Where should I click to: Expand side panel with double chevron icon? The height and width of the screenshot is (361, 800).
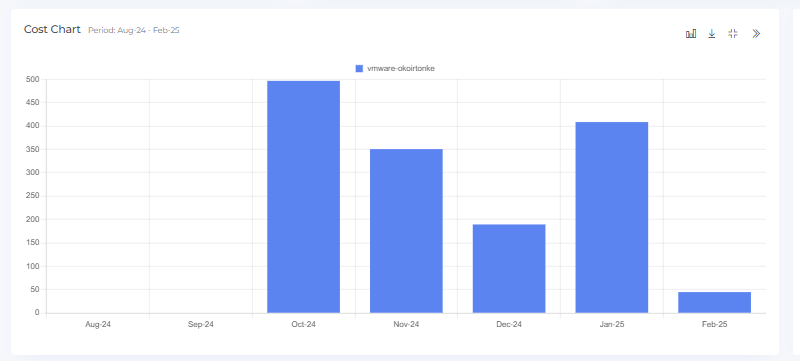click(756, 34)
